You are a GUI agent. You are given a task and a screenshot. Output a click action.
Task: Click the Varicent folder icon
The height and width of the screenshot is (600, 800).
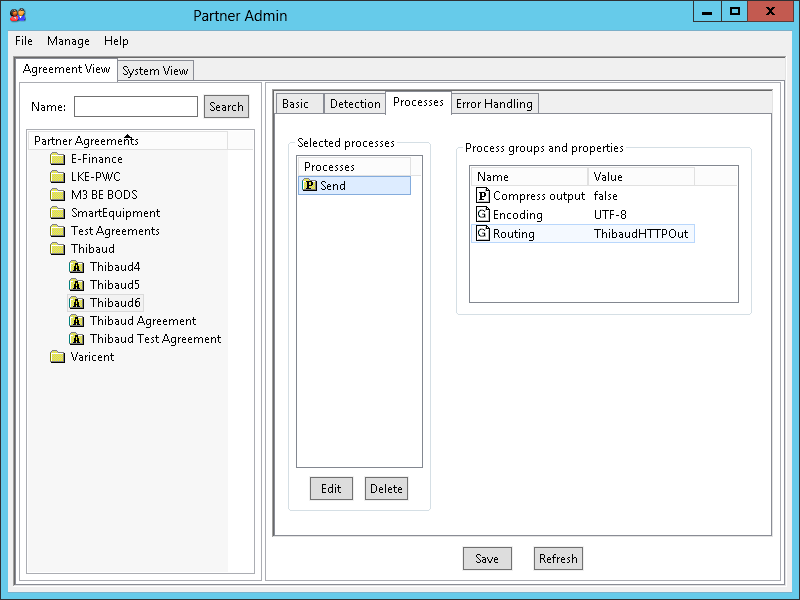(57, 357)
